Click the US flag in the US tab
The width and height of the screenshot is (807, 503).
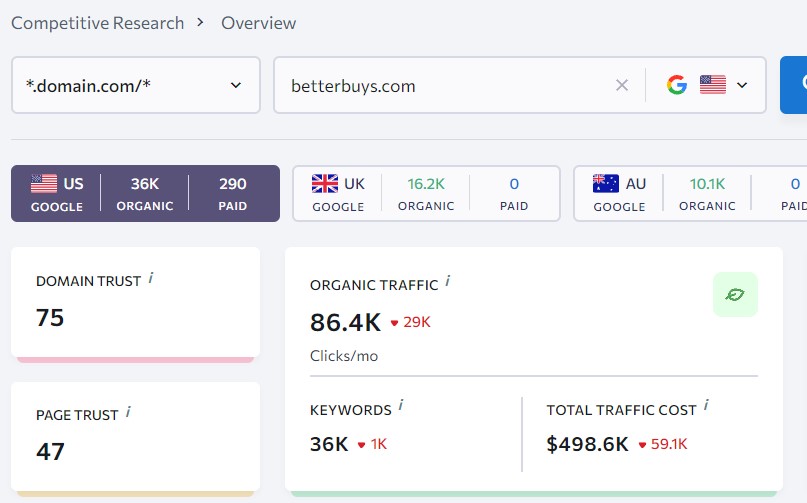pyautogui.click(x=44, y=183)
